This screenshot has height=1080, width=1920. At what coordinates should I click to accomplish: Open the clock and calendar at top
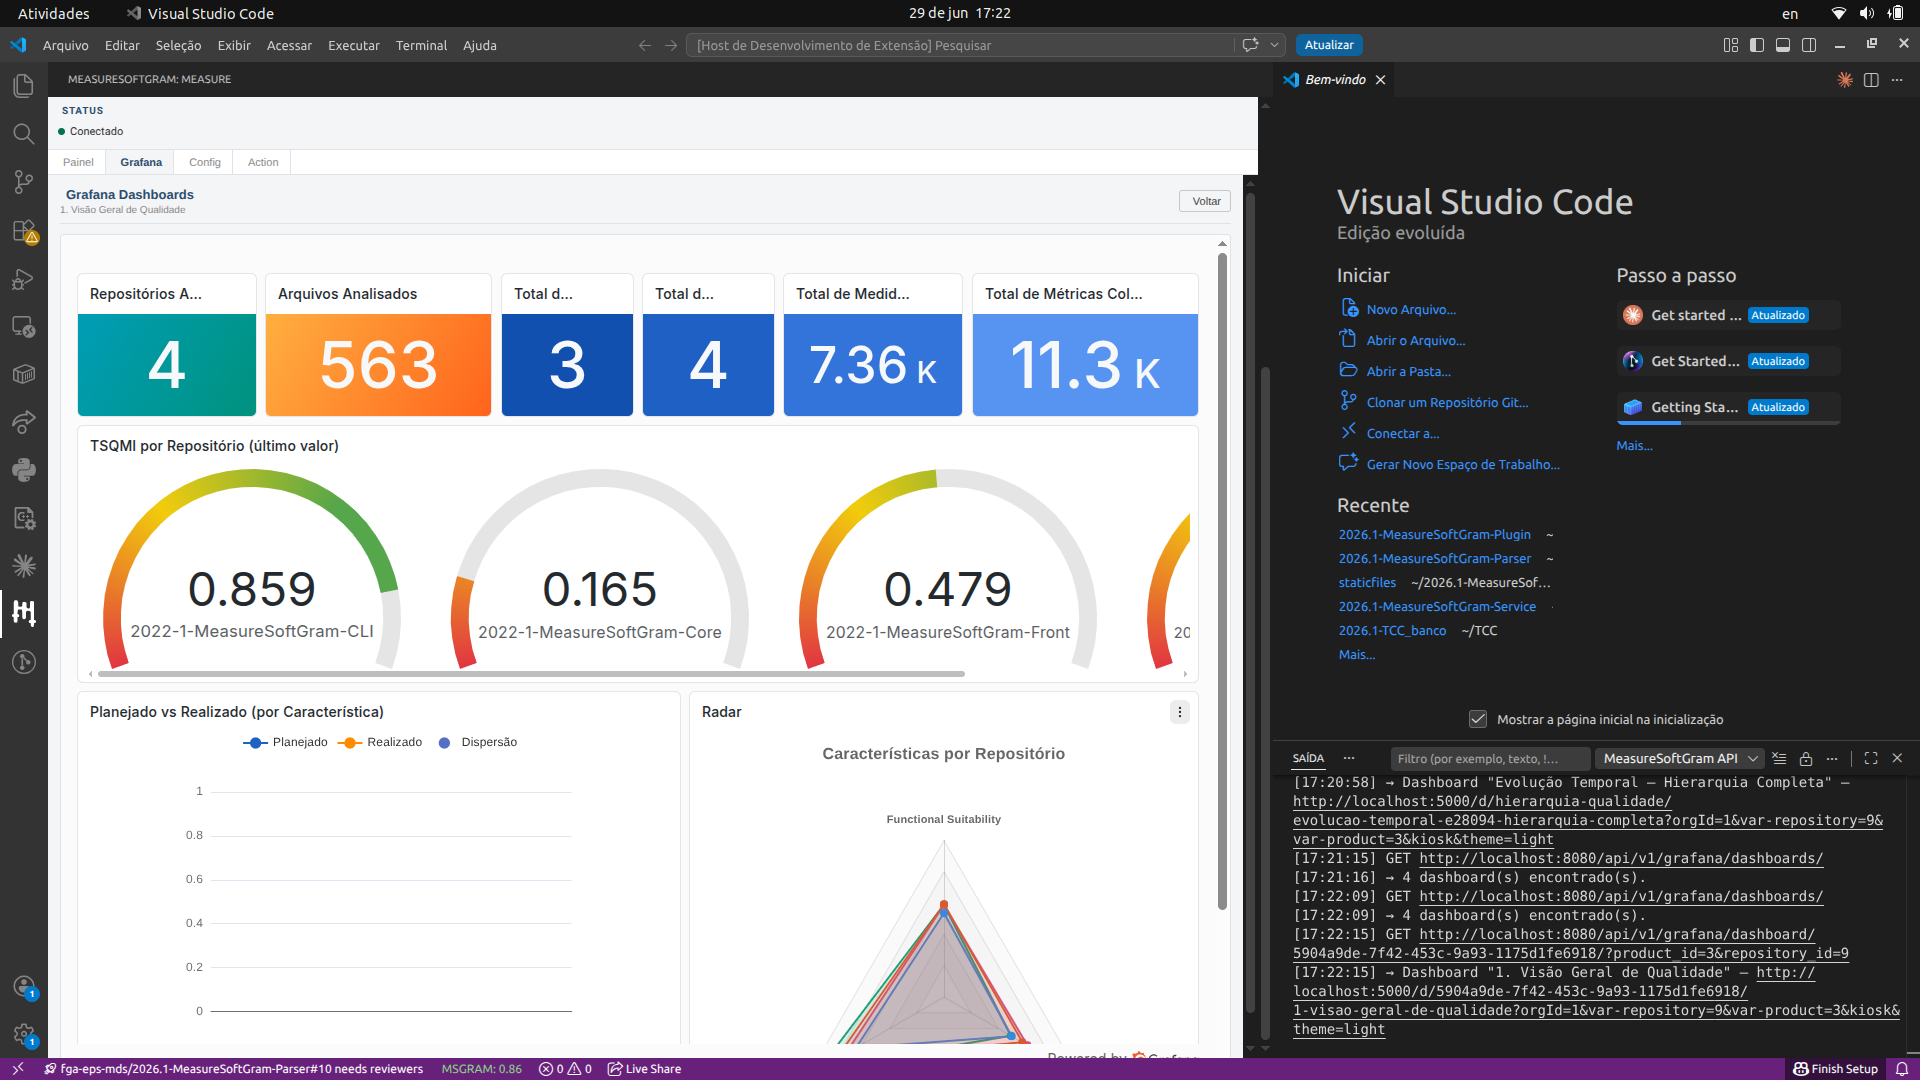(x=960, y=13)
